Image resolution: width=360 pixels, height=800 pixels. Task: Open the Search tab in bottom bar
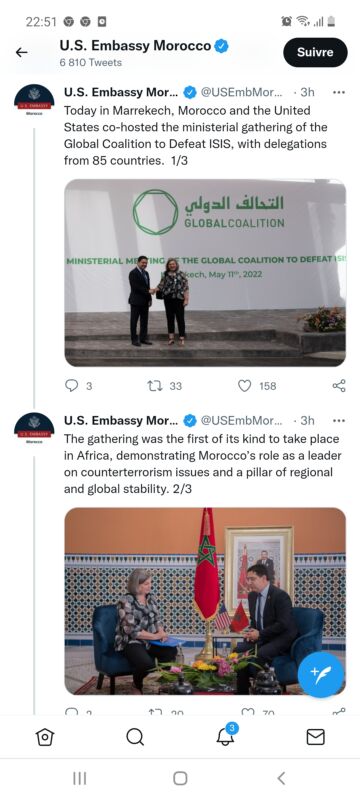pos(135,737)
